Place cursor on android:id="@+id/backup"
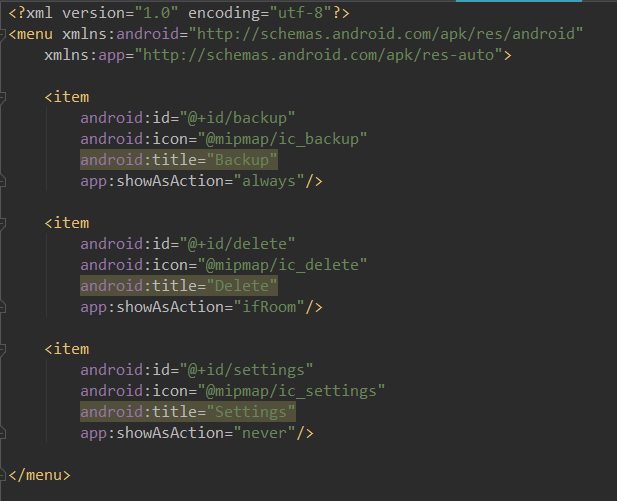This screenshot has height=501, width=617. (188, 118)
